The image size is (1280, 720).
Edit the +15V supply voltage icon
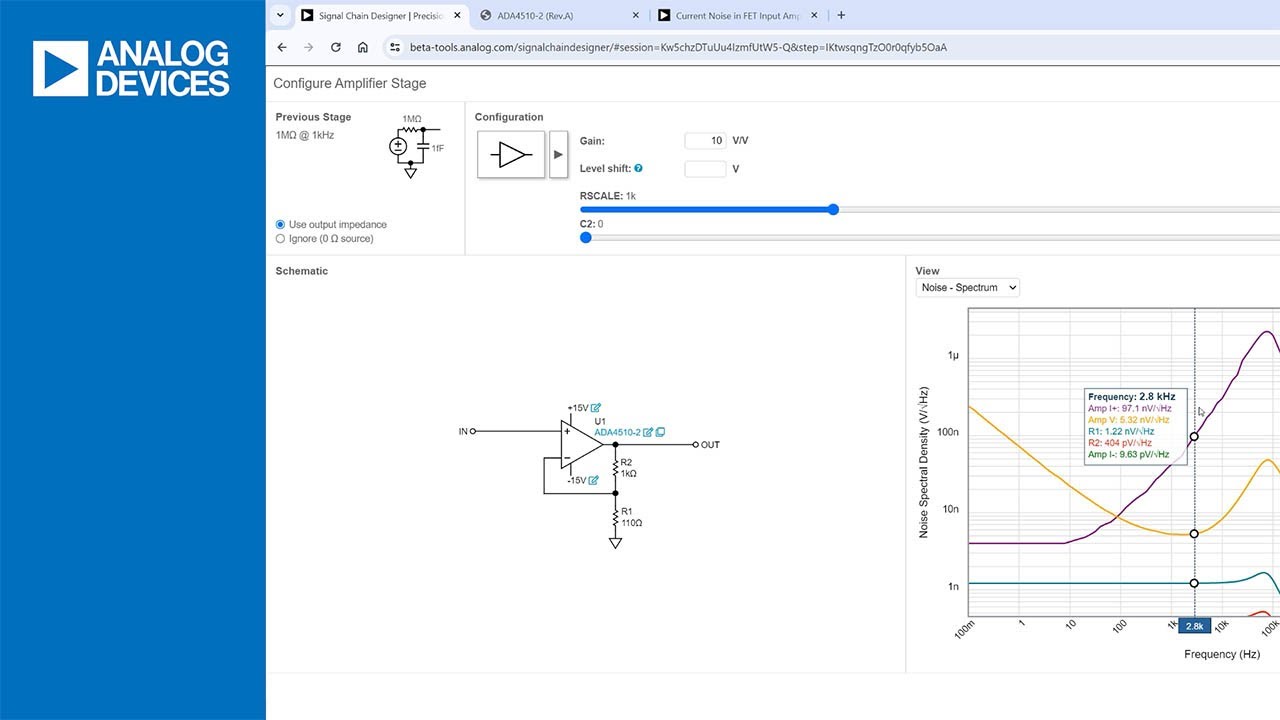[x=596, y=407]
